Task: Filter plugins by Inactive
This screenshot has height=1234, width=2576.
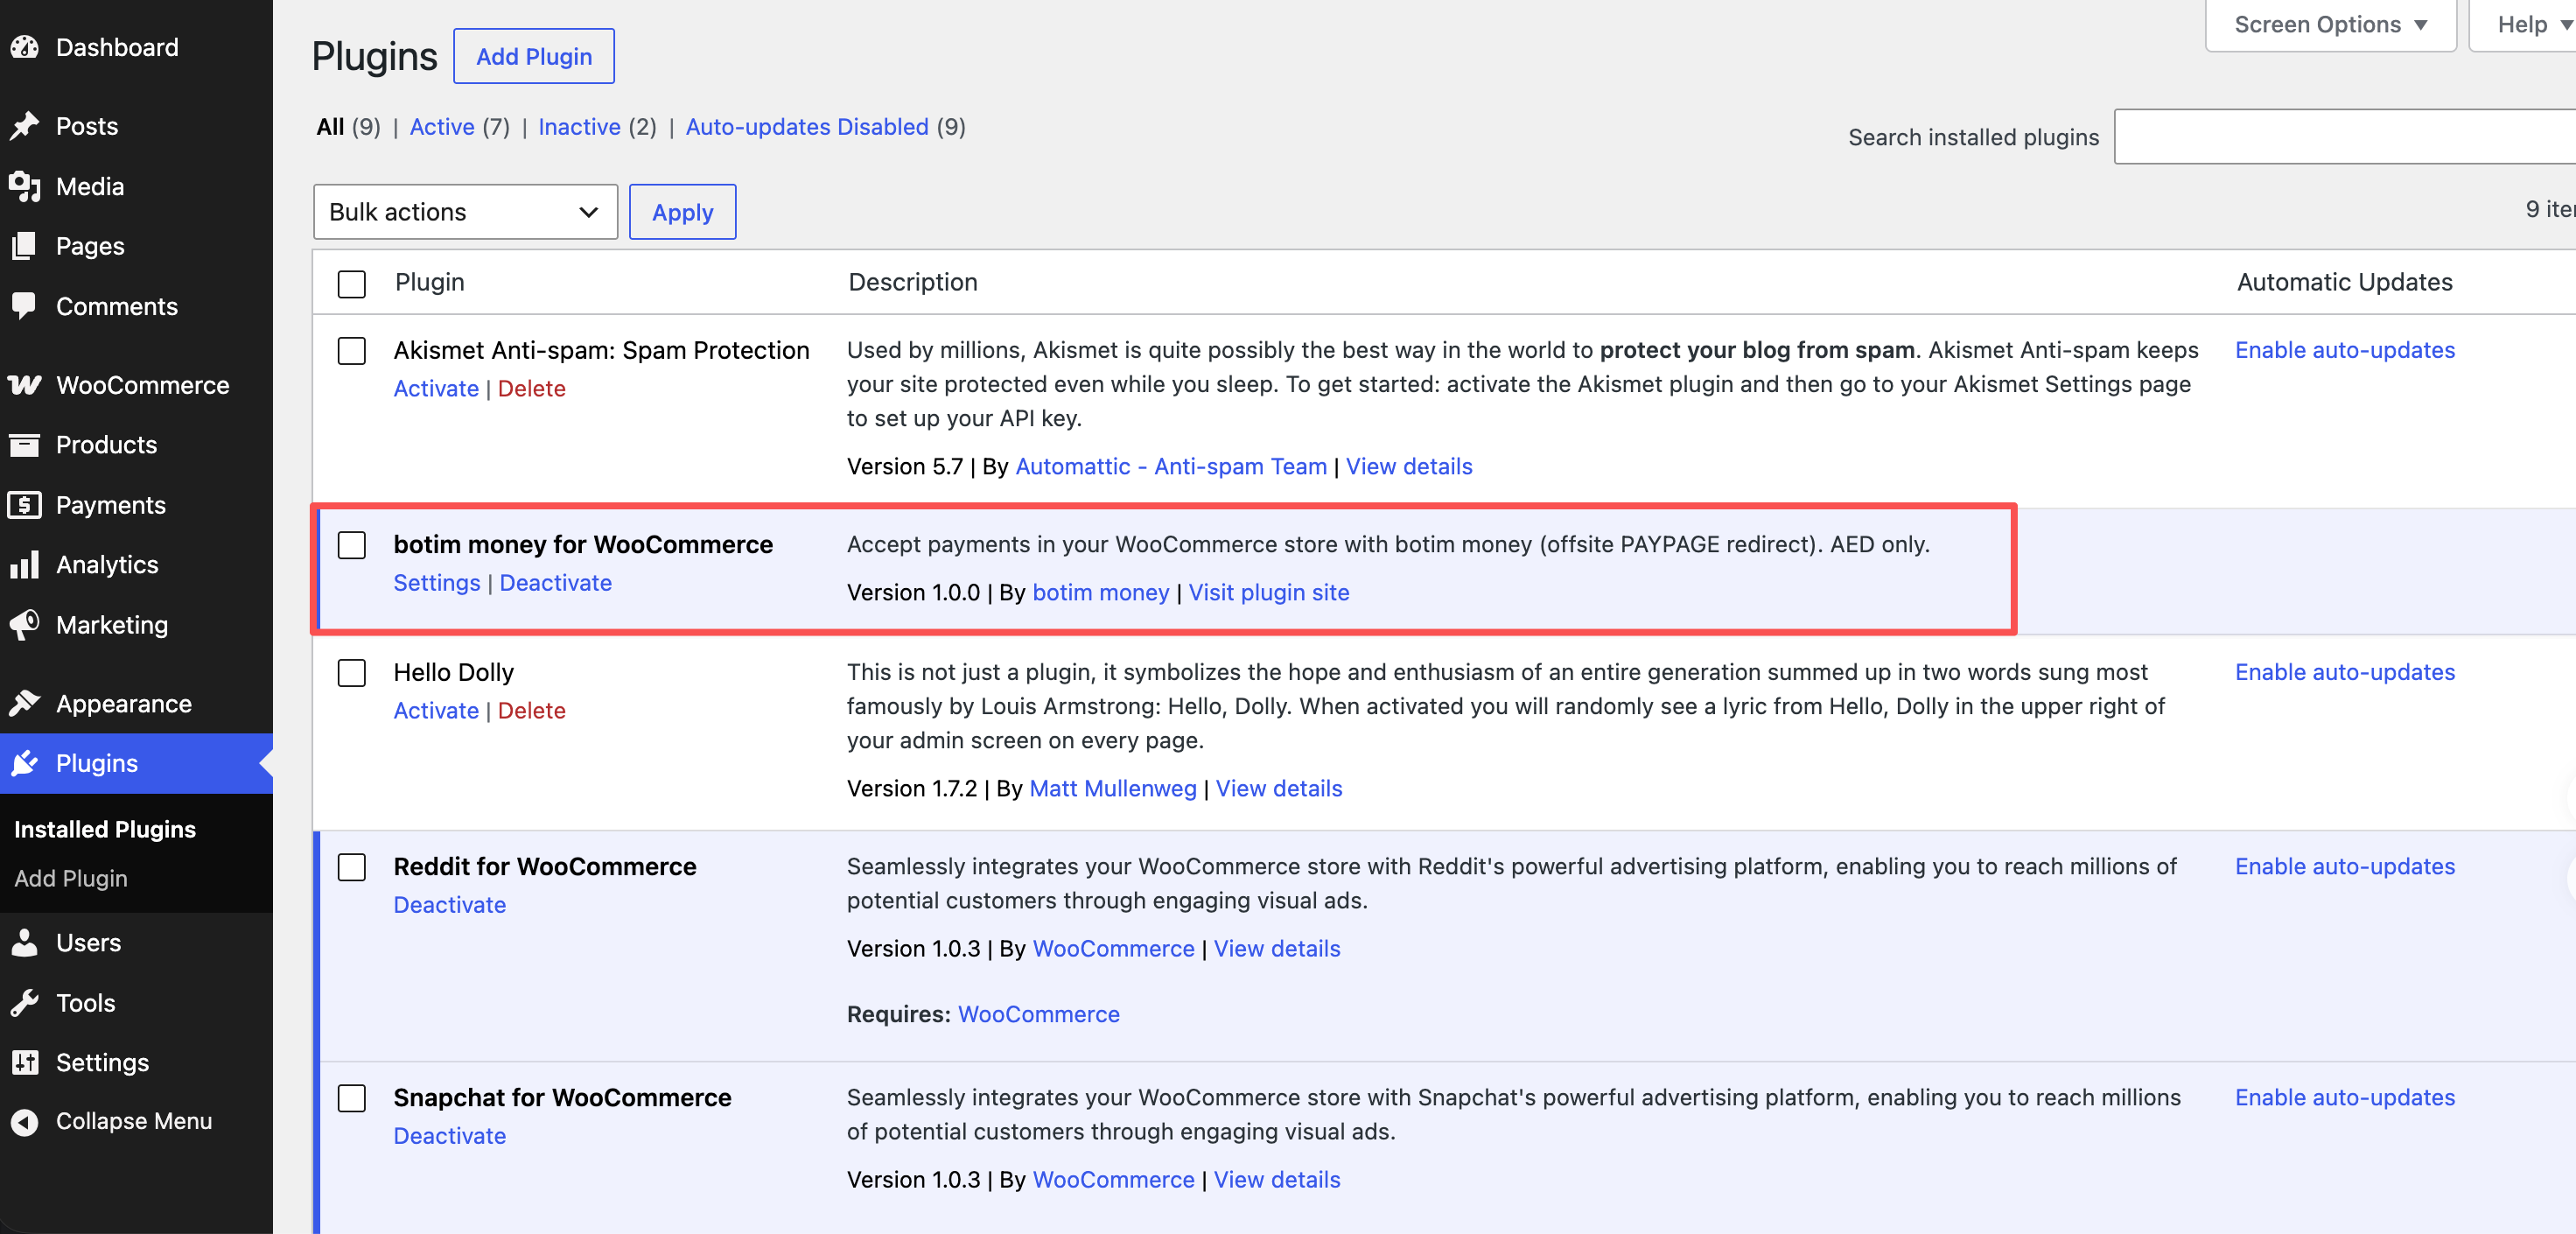Action: tap(580, 127)
